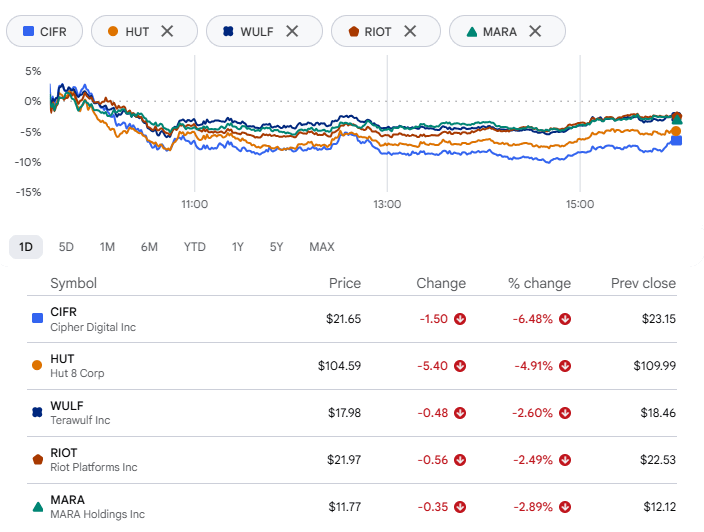Remove RIOT from comparison chips
Screen dimensions: 704x532
click(x=410, y=31)
